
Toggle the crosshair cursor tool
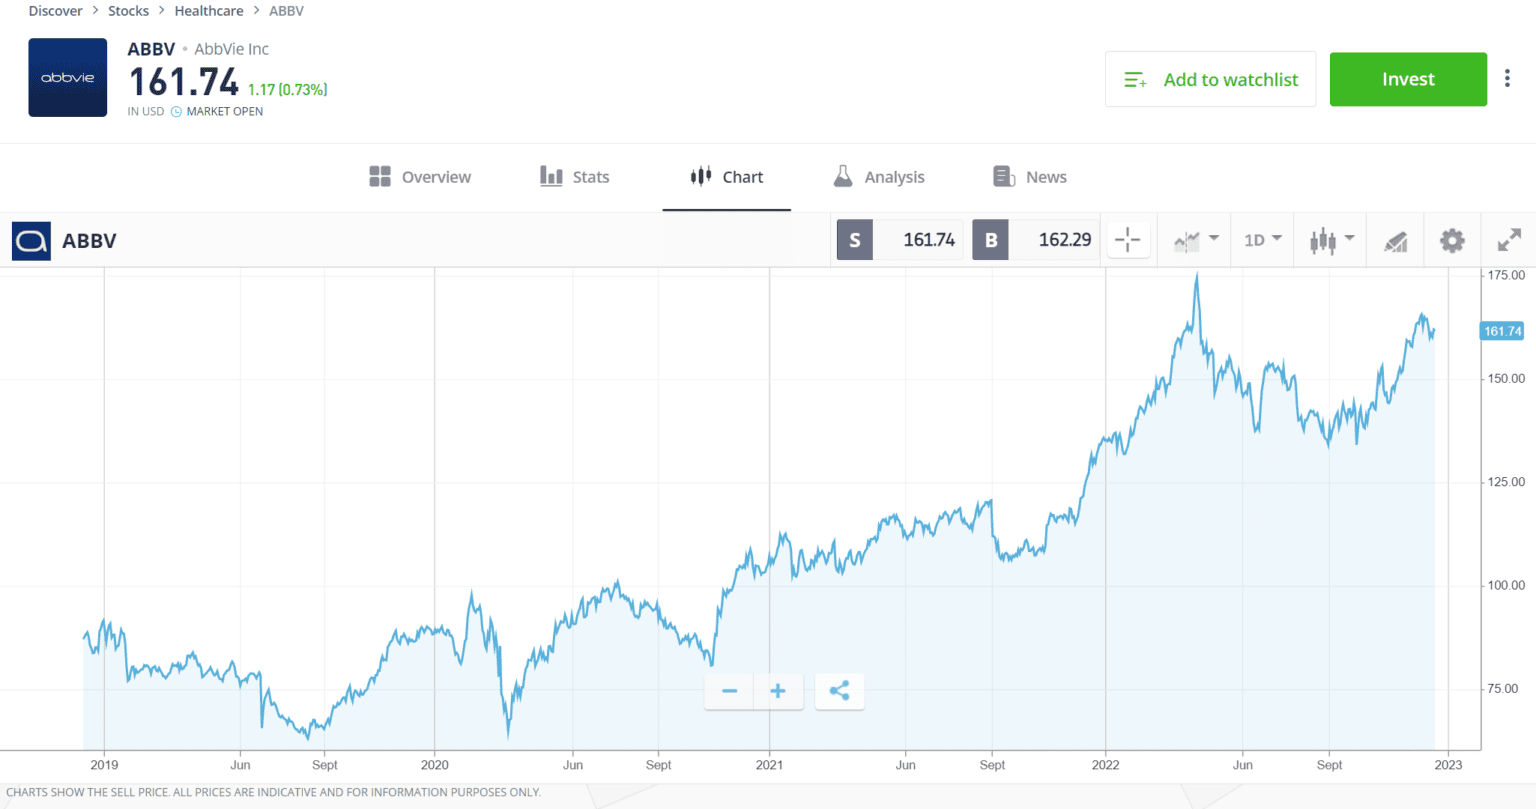(1128, 240)
